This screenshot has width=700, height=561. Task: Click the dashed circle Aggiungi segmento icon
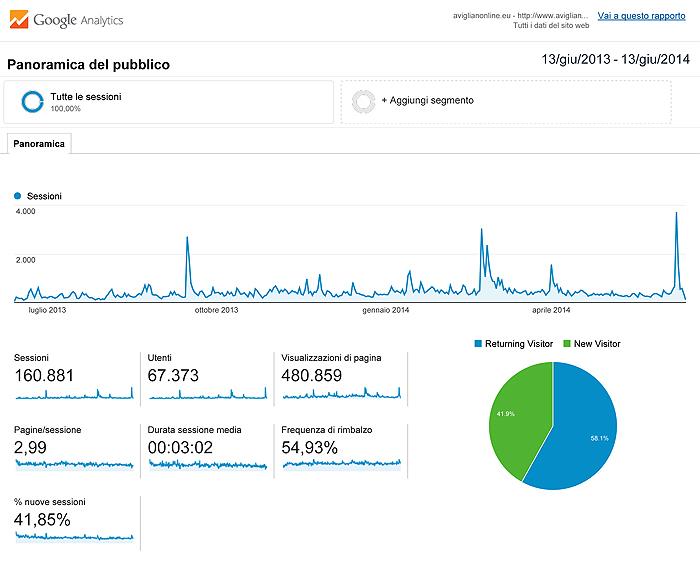point(364,101)
